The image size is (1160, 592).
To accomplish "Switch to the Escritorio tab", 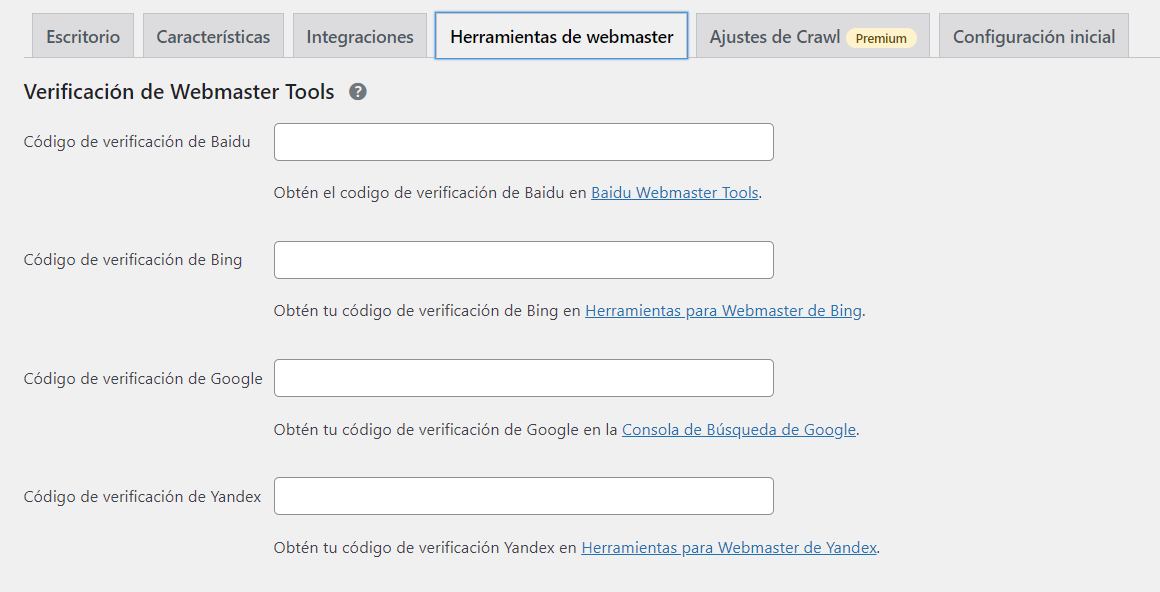I will click(x=82, y=34).
